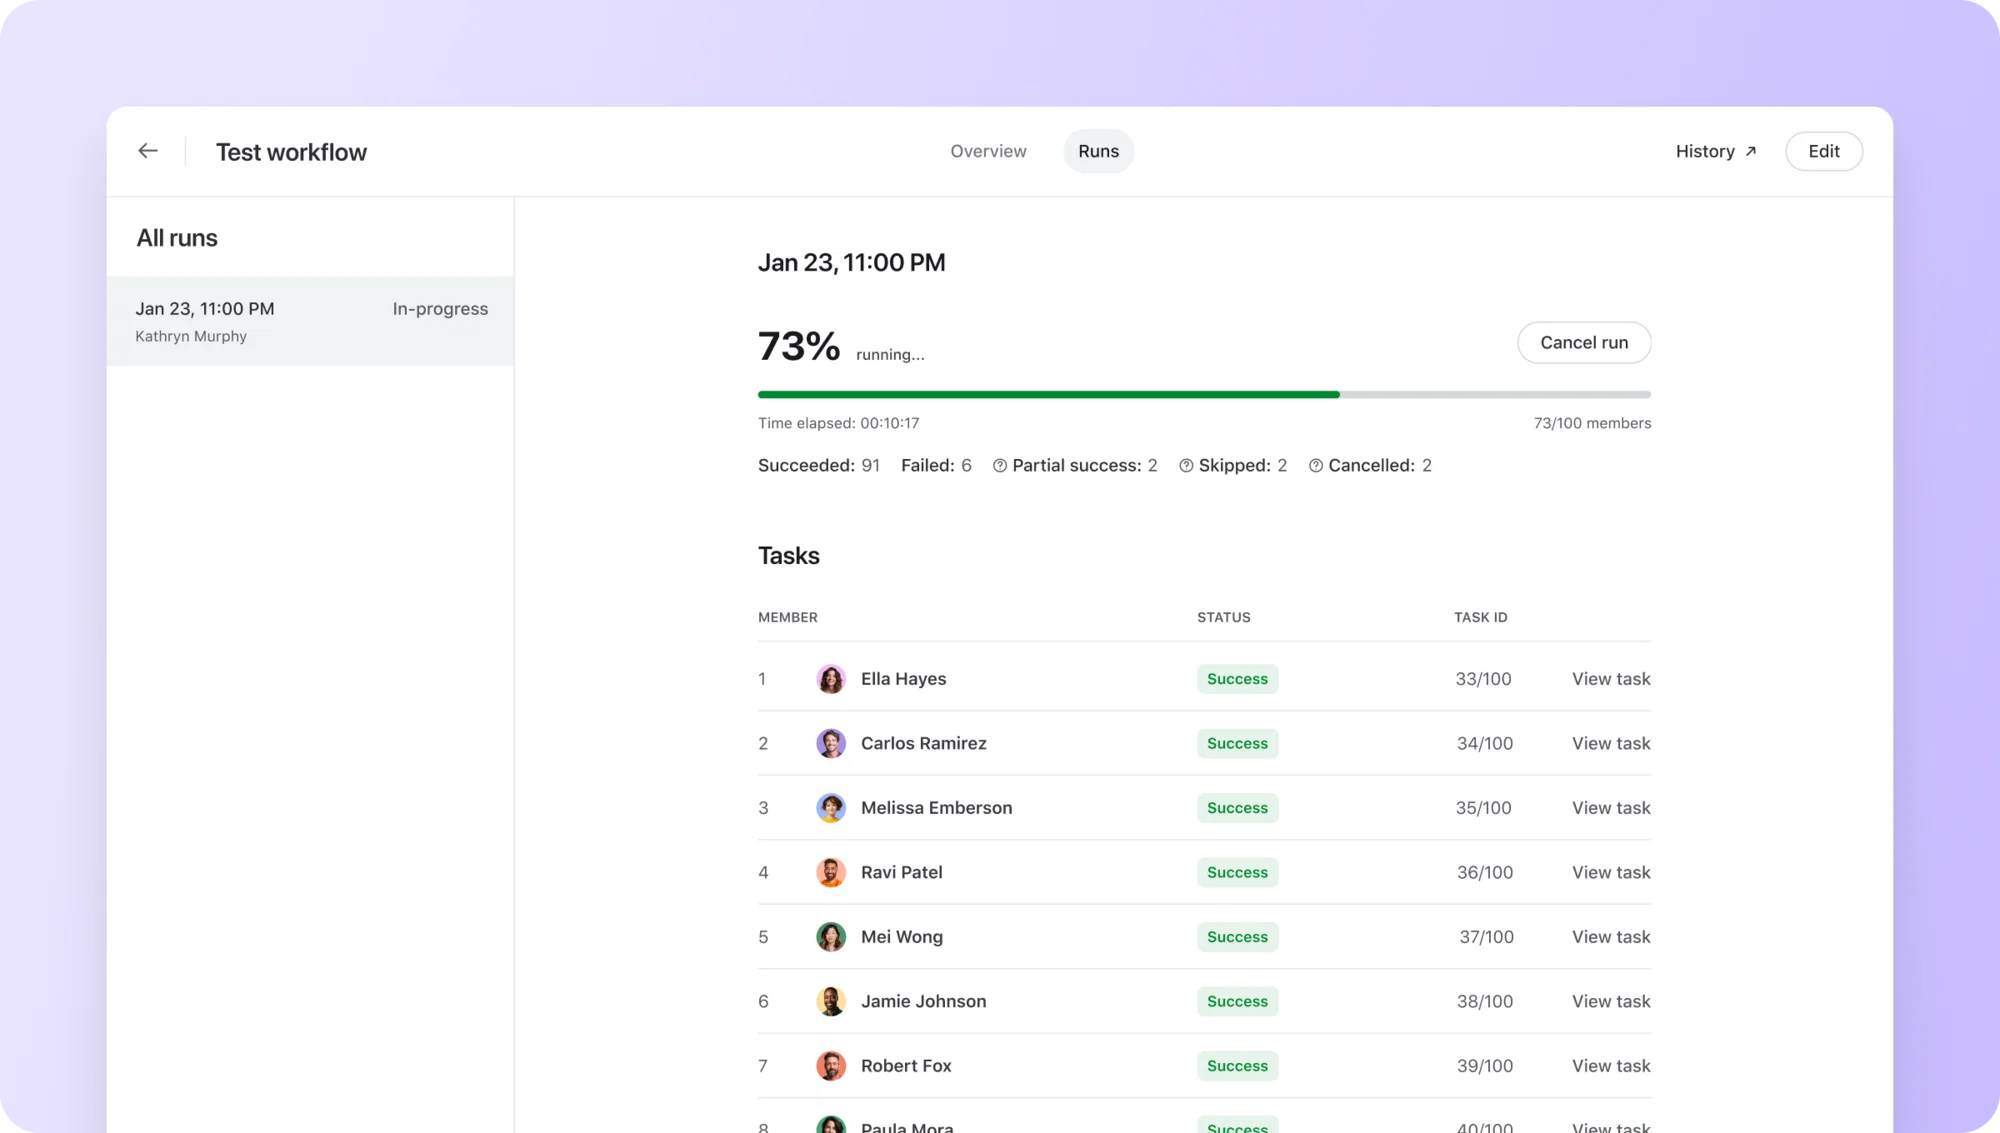2000x1133 pixels.
Task: Cancel the current run
Action: (1584, 343)
